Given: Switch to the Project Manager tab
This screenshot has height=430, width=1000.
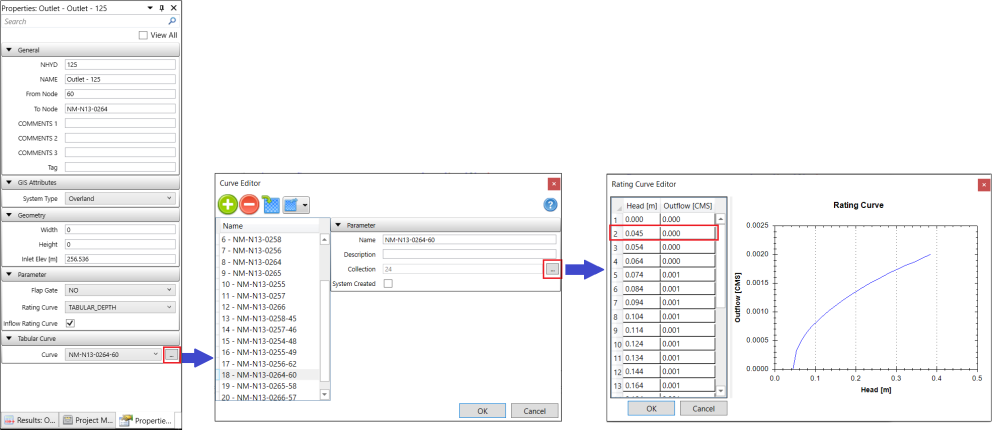Looking at the screenshot, I should (89, 420).
